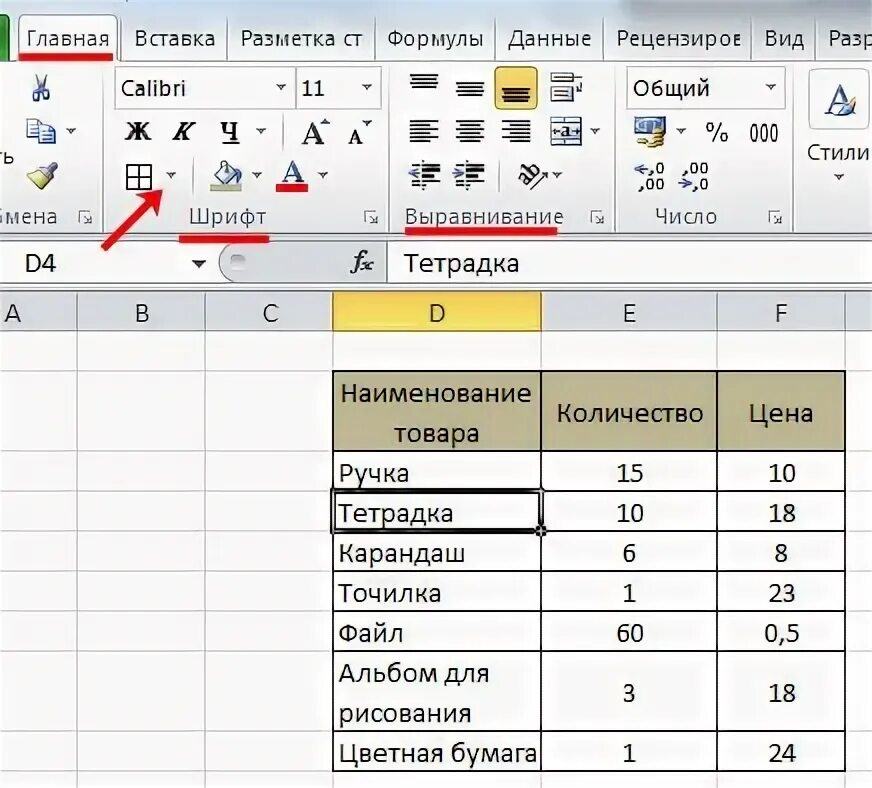872x788 pixels.
Task: Toggle bottom vertical alignment (highlighted)
Action: click(x=516, y=88)
